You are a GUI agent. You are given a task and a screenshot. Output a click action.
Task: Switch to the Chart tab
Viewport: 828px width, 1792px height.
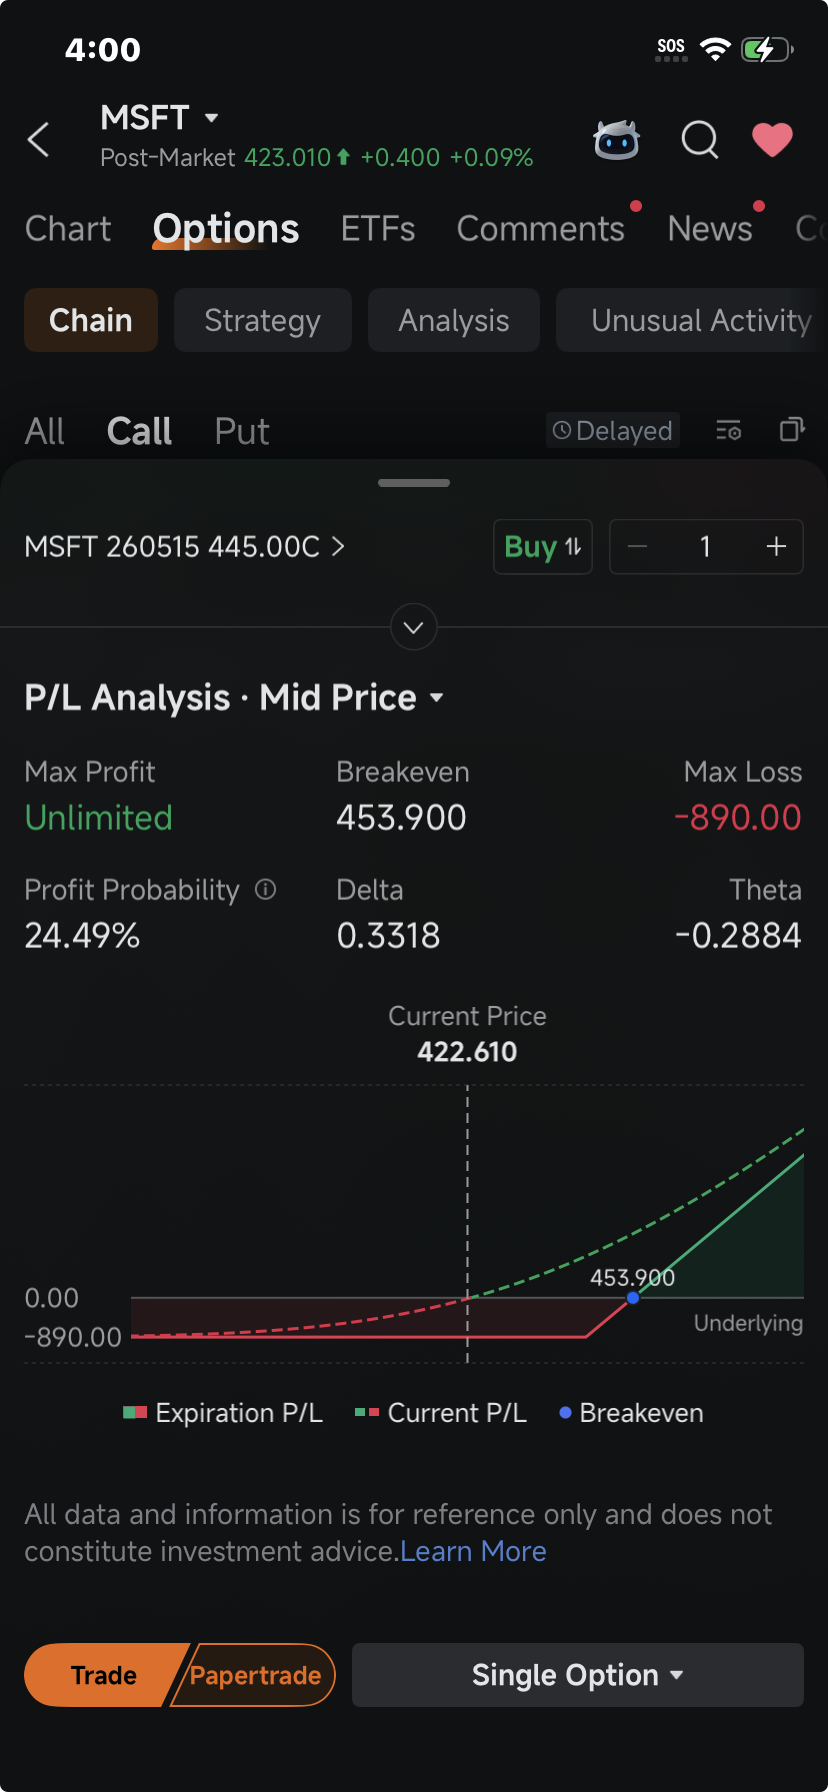tap(68, 229)
